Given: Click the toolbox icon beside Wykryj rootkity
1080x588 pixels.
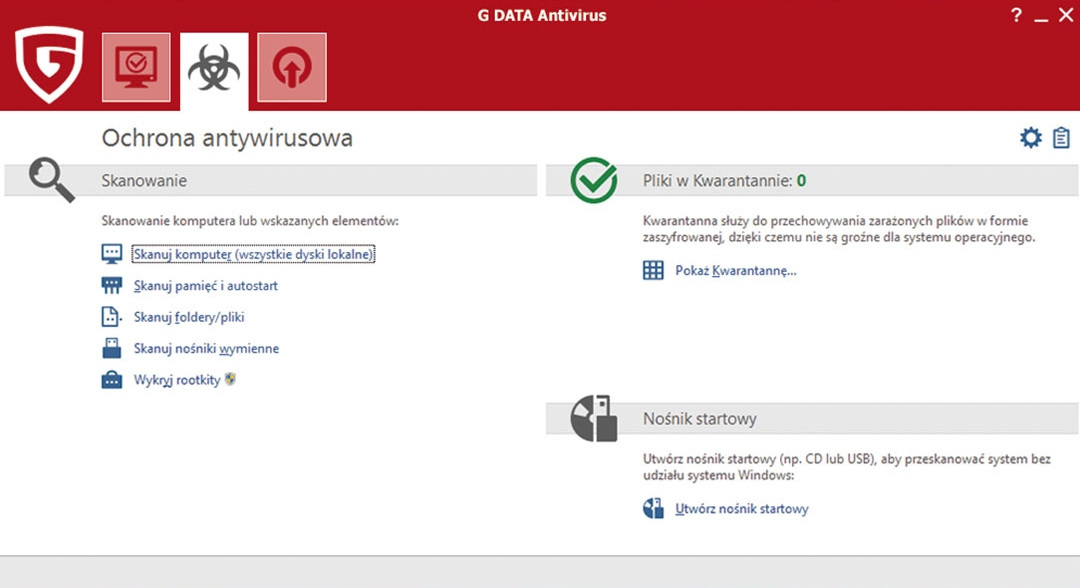Looking at the screenshot, I should (x=112, y=379).
